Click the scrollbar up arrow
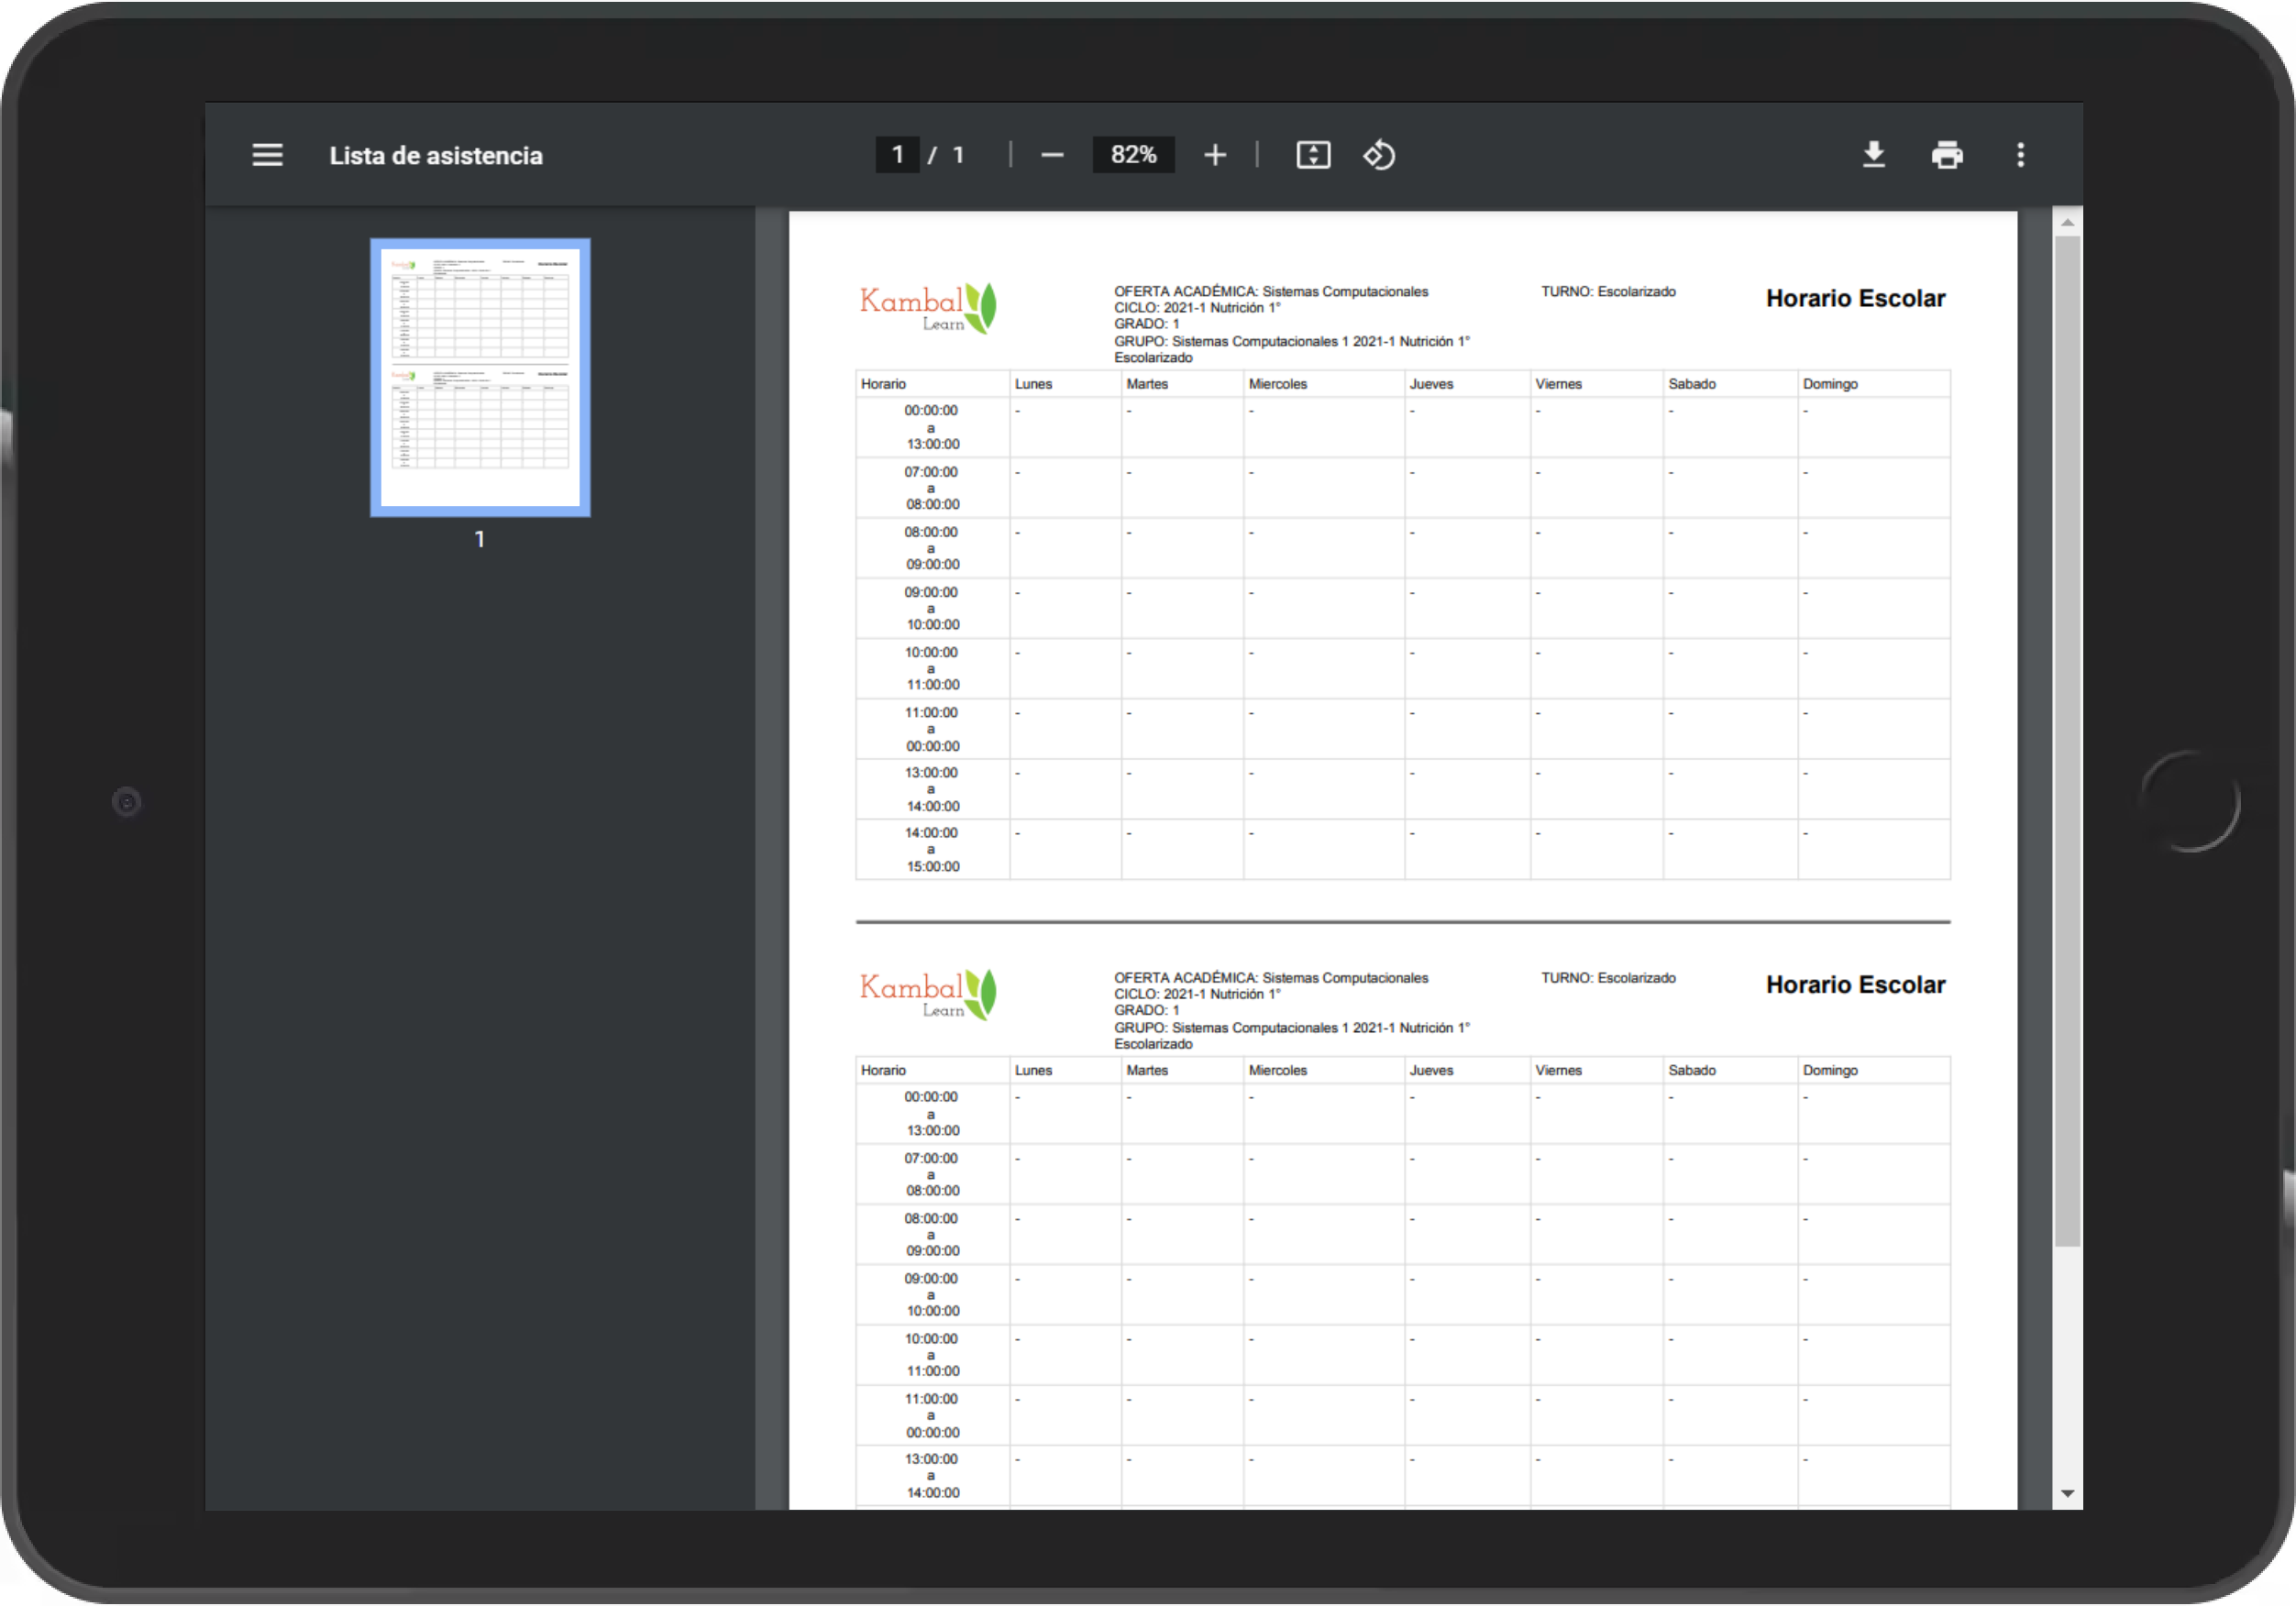The width and height of the screenshot is (2296, 1606). [2067, 222]
